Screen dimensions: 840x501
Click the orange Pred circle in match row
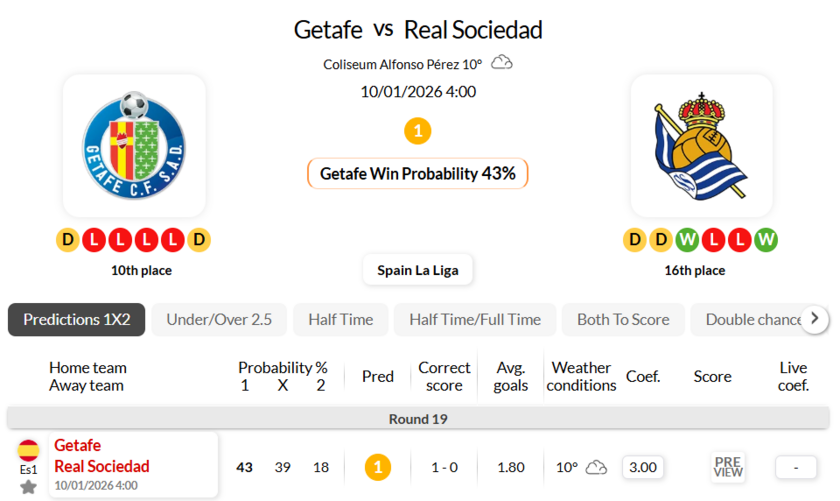pos(377,467)
